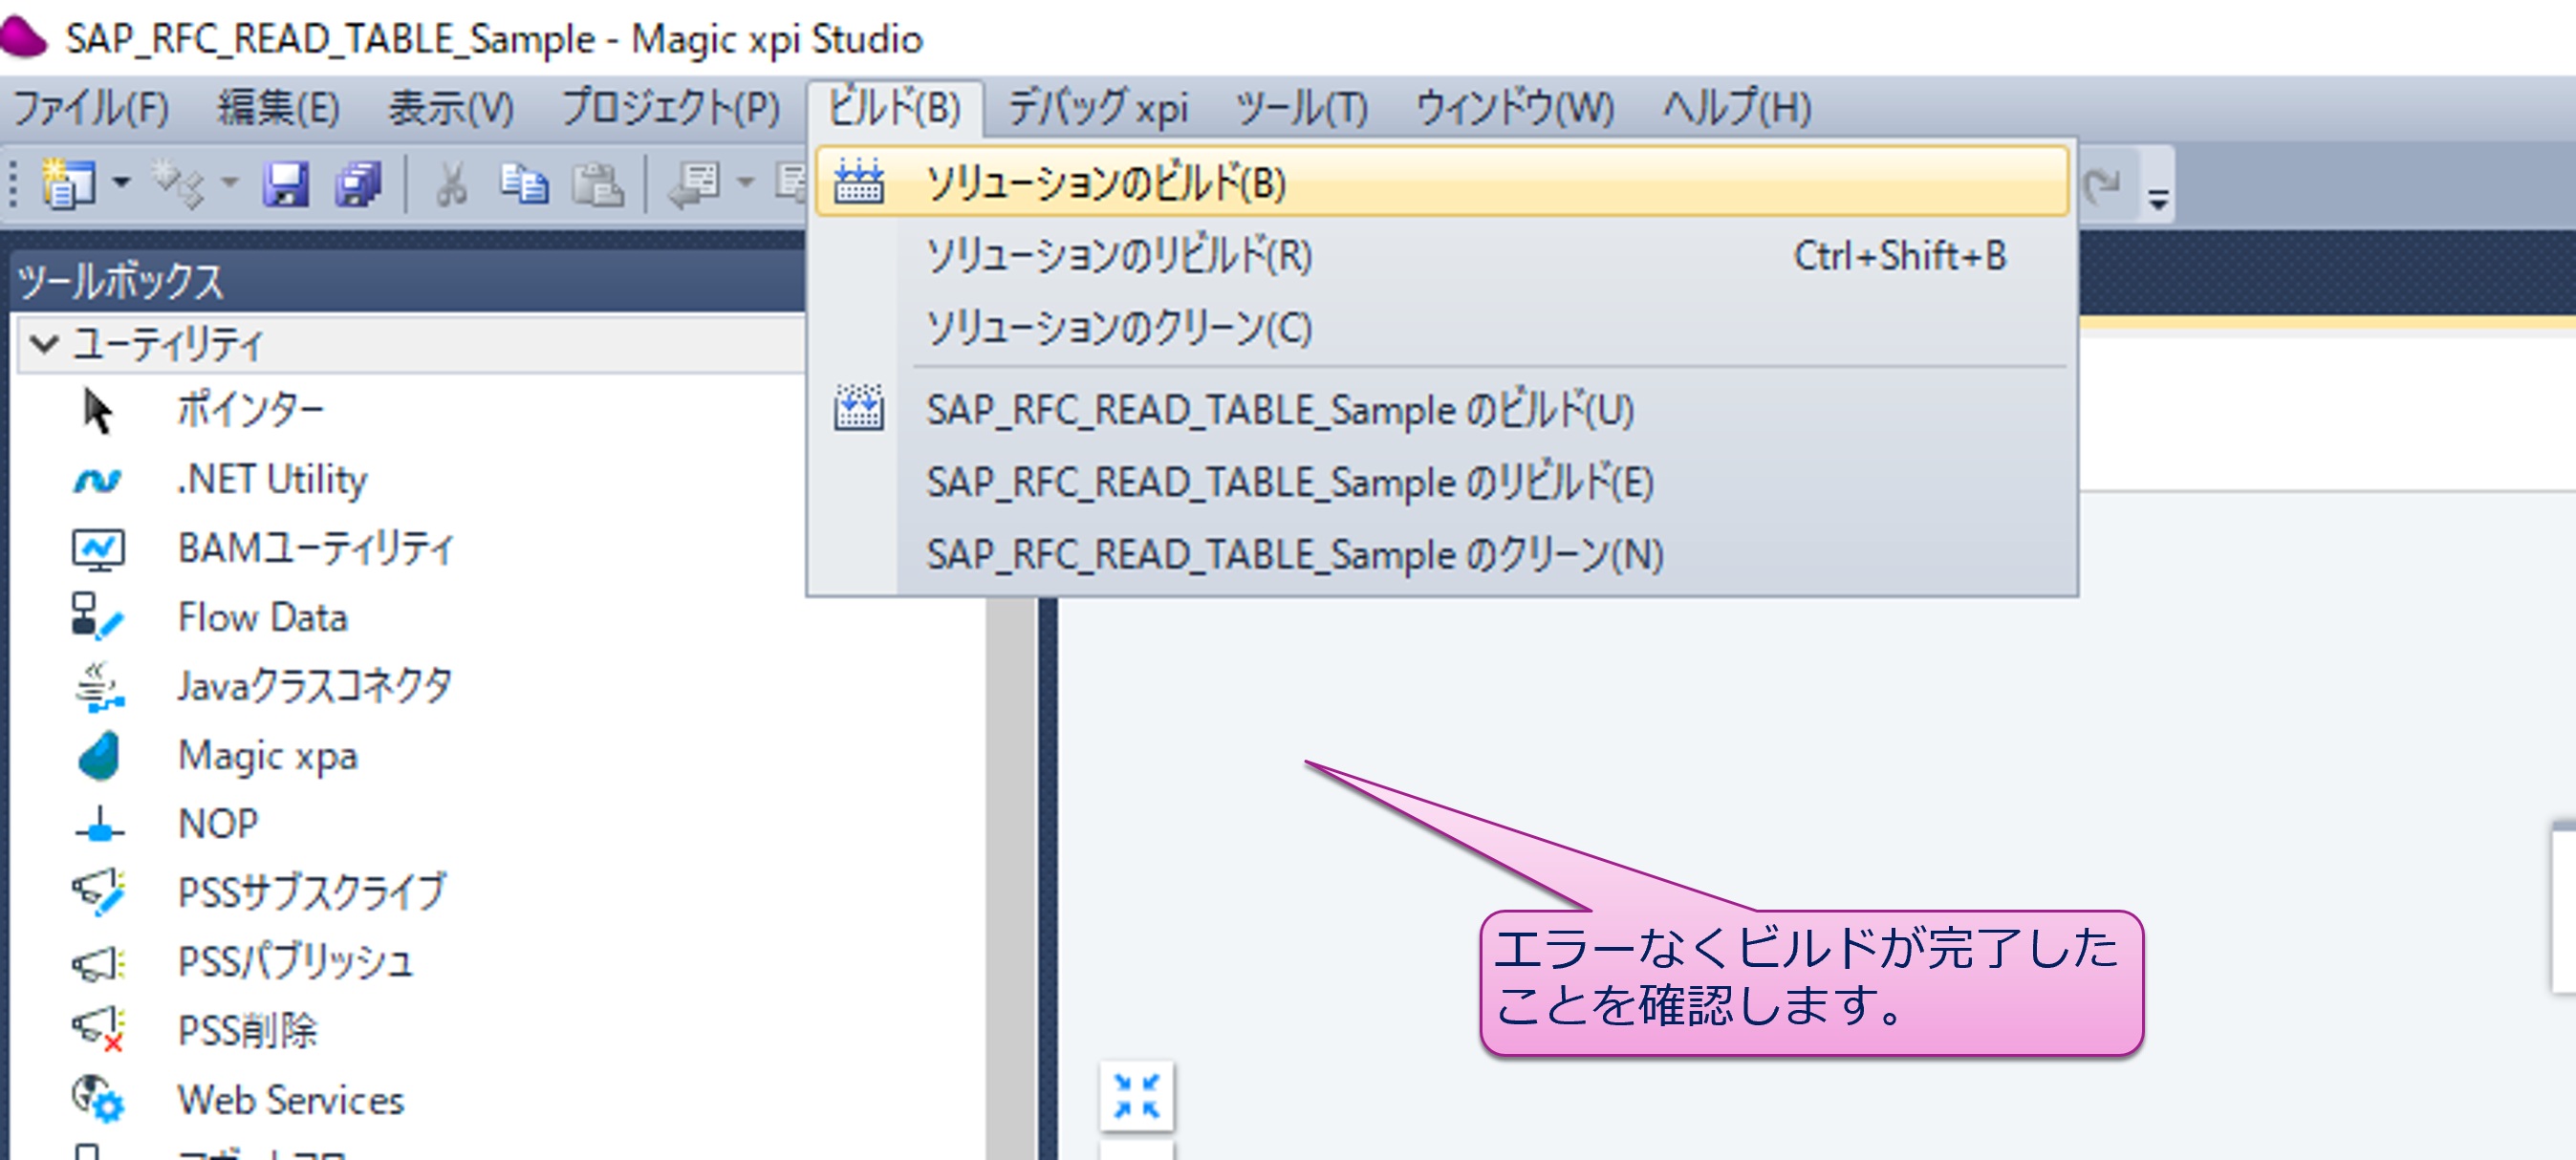Open the New Project dropdown arrow
The height and width of the screenshot is (1160, 2576).
tap(121, 184)
